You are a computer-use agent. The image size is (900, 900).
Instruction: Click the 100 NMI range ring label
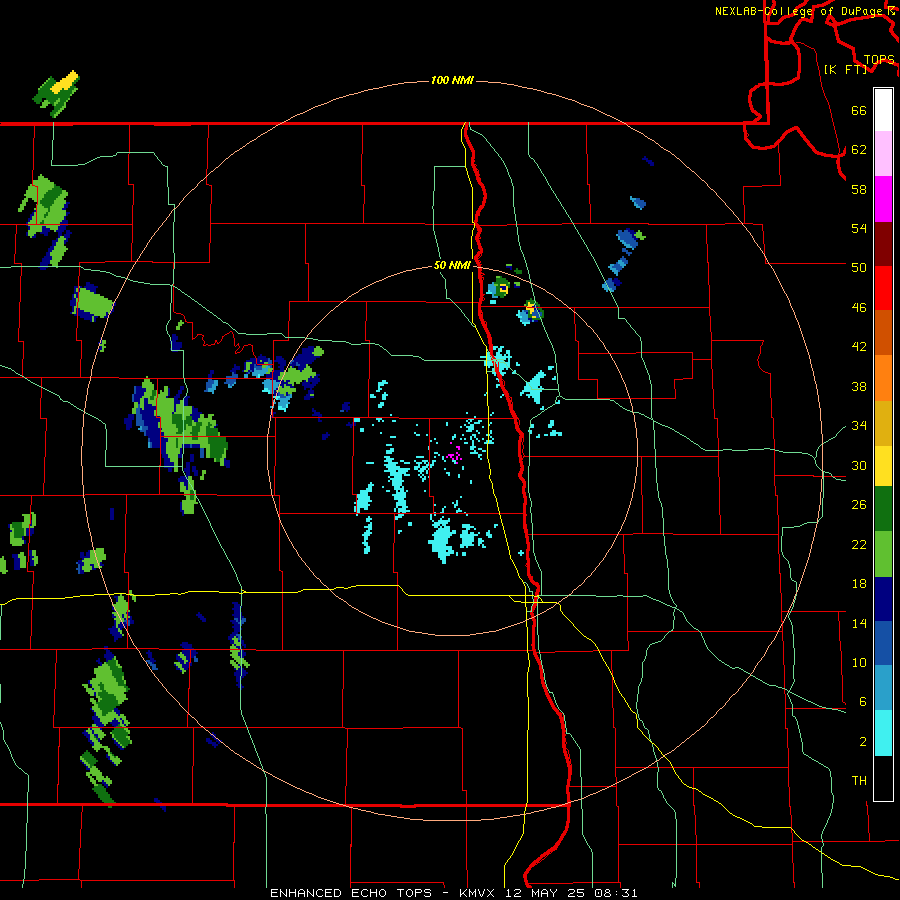coord(452,80)
